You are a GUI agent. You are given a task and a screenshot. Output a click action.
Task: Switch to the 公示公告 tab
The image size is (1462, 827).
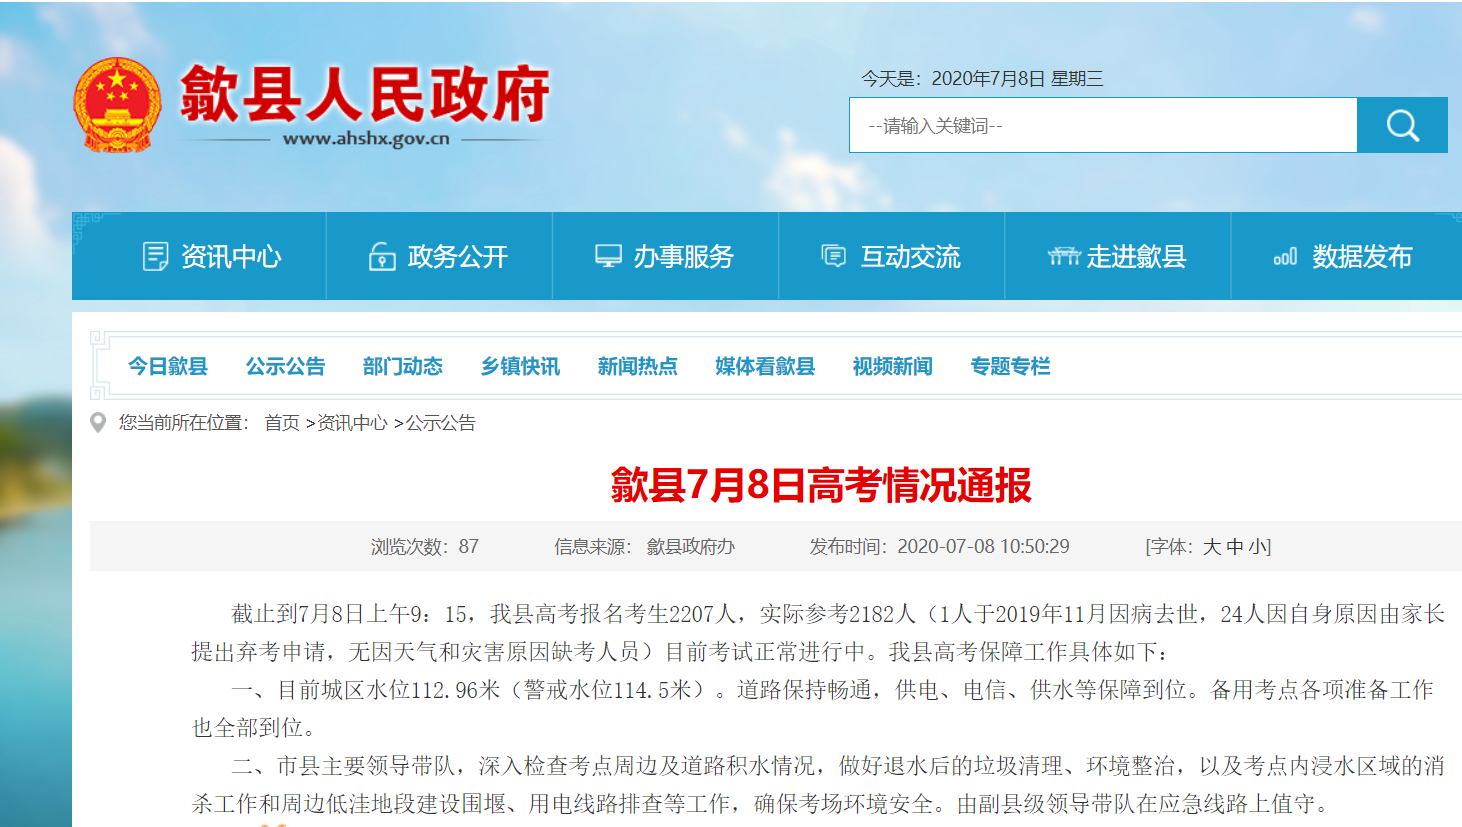click(286, 366)
